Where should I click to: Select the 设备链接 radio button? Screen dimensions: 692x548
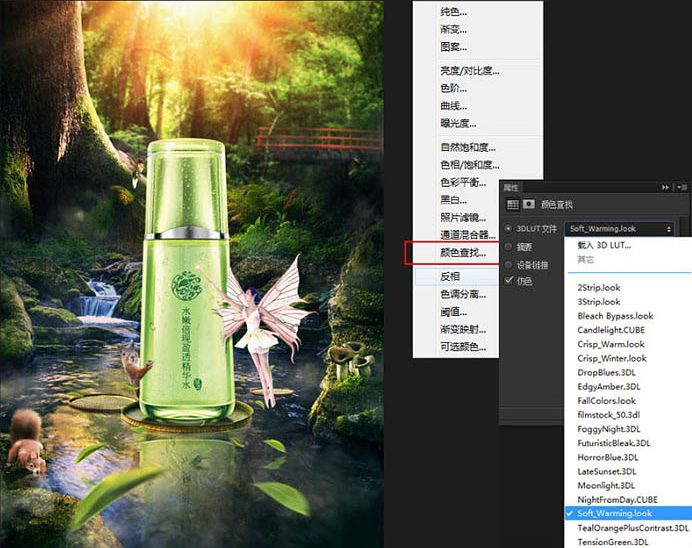click(x=509, y=264)
